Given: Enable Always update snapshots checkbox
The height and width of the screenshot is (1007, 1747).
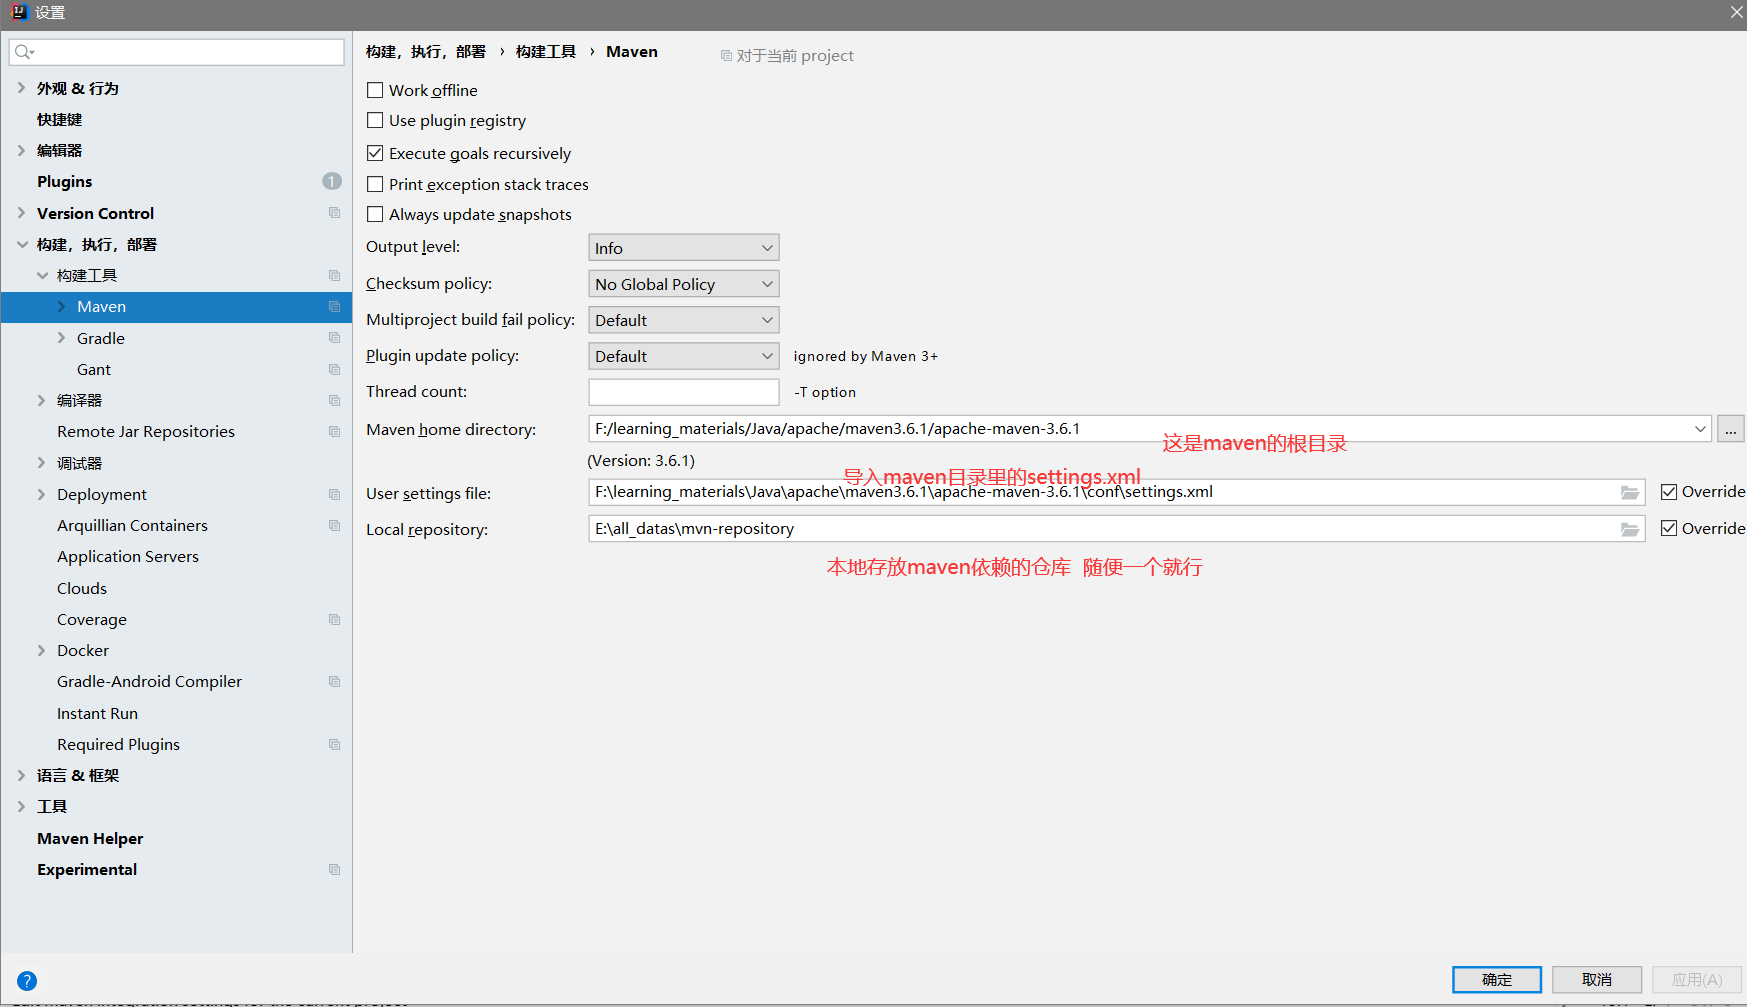Looking at the screenshot, I should 375,214.
